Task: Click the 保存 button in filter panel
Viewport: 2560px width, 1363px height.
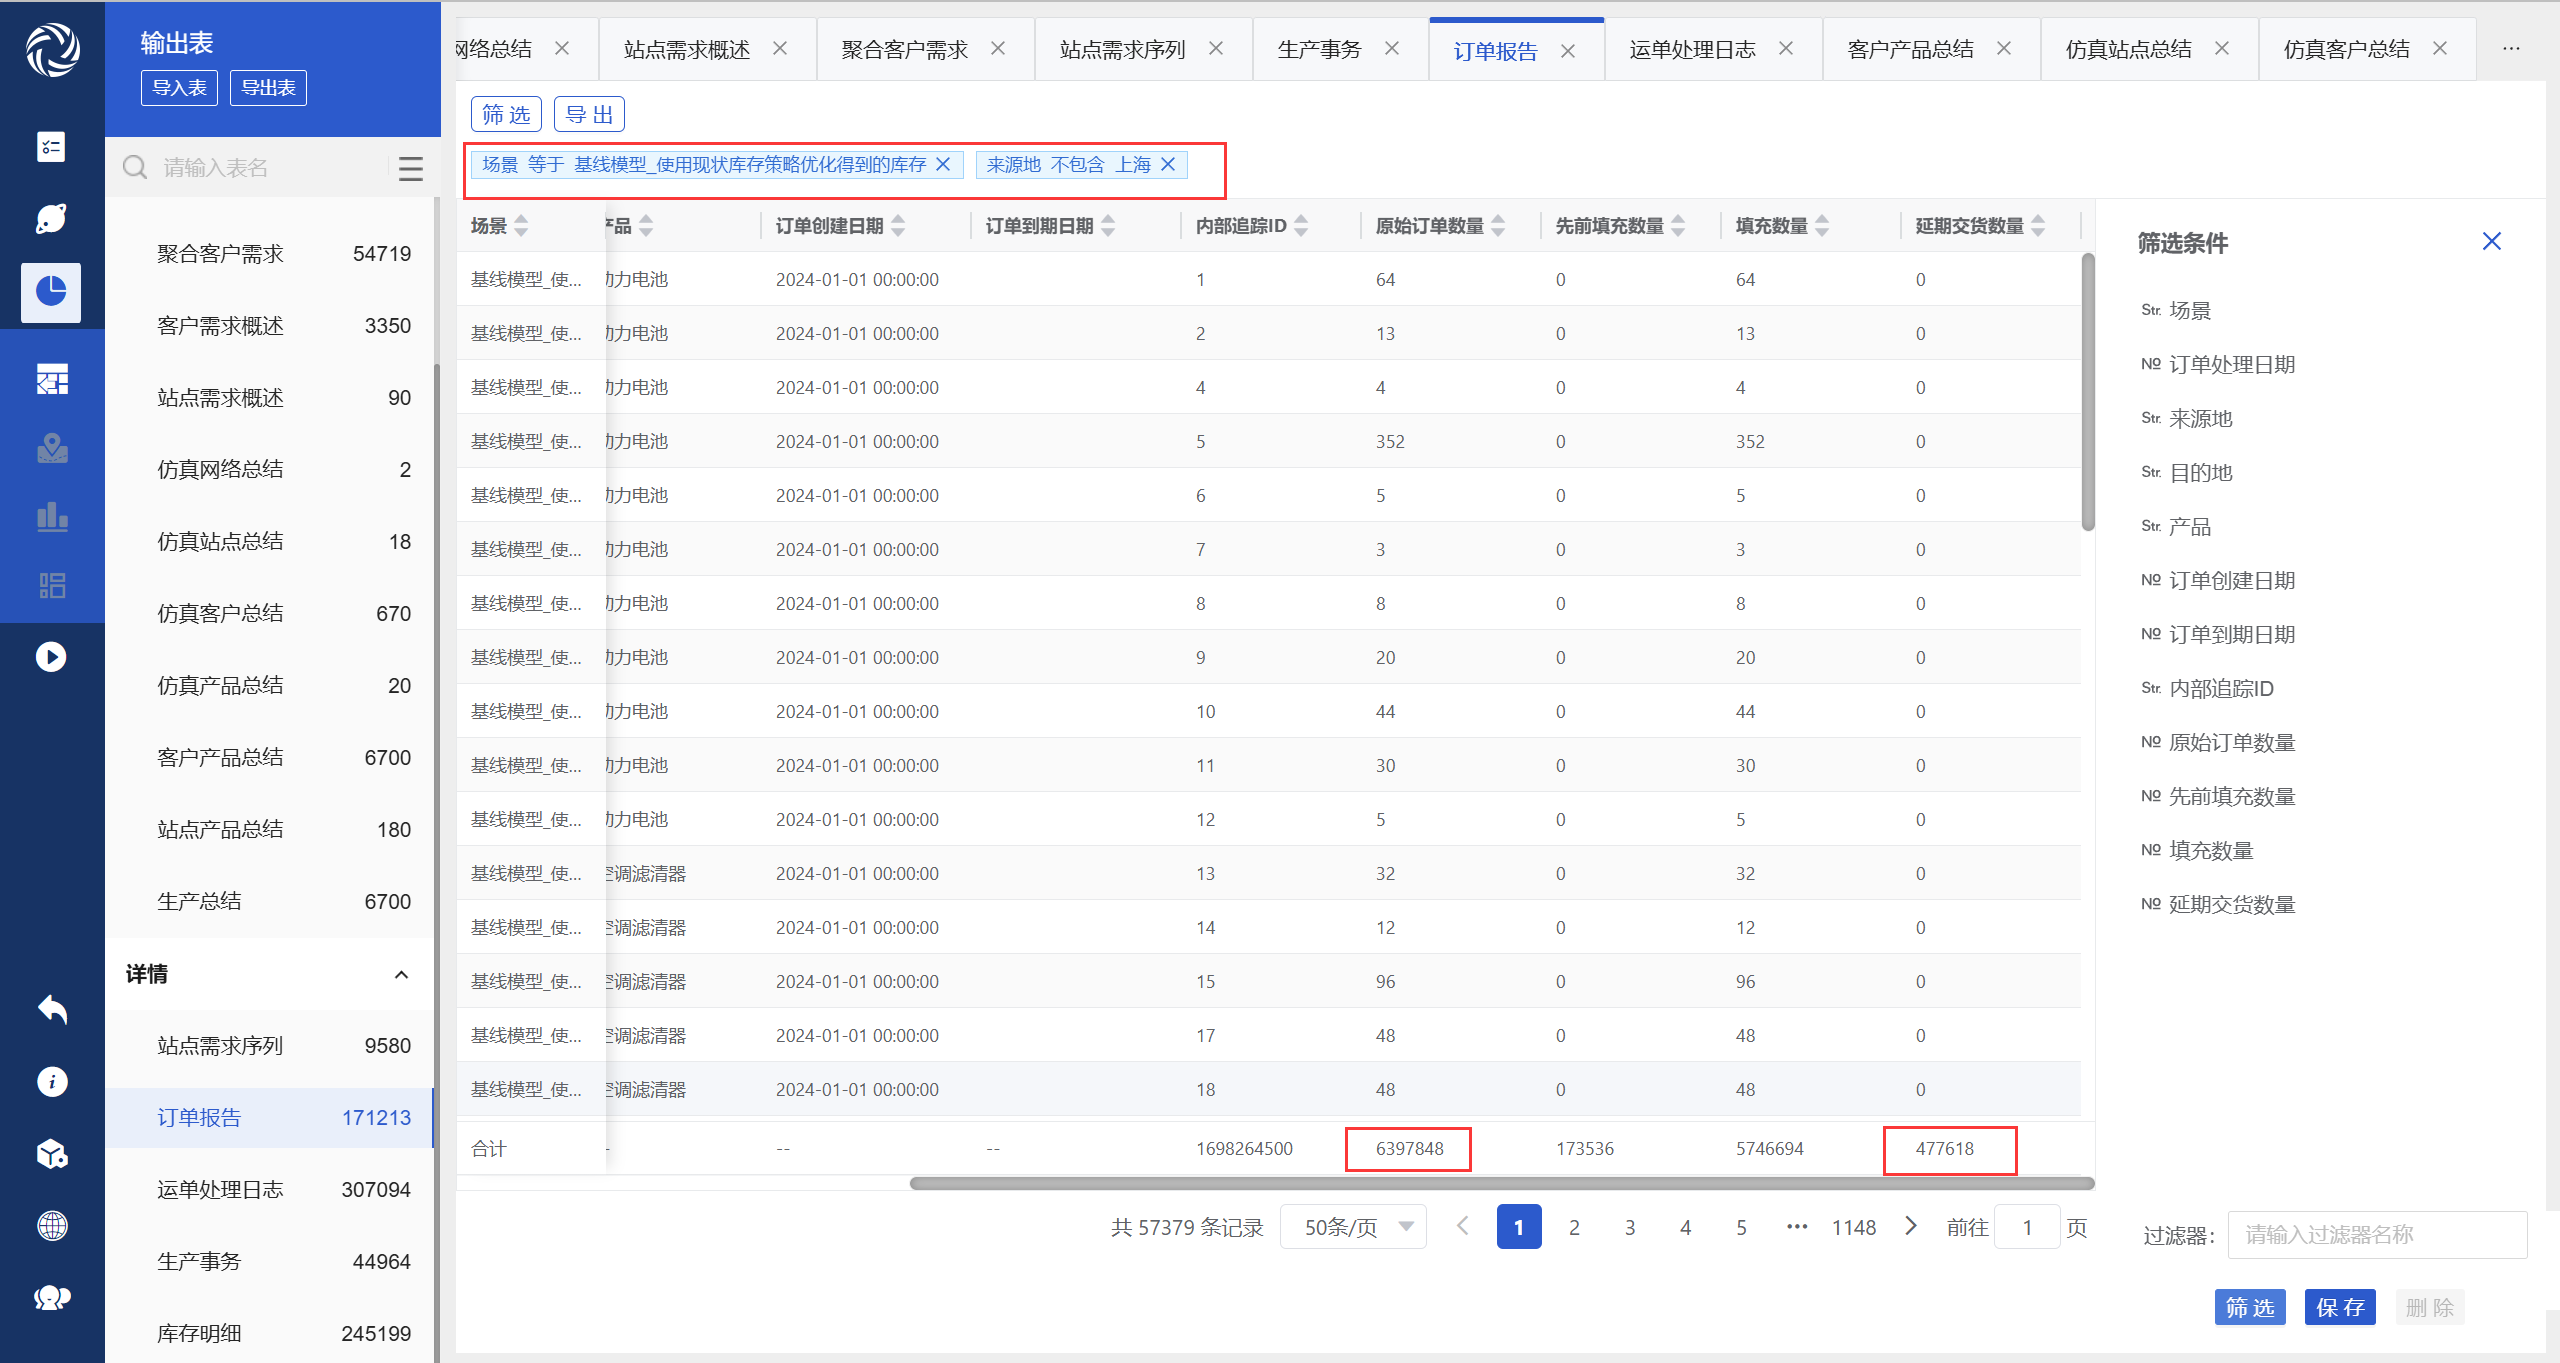Action: [x=2339, y=1307]
